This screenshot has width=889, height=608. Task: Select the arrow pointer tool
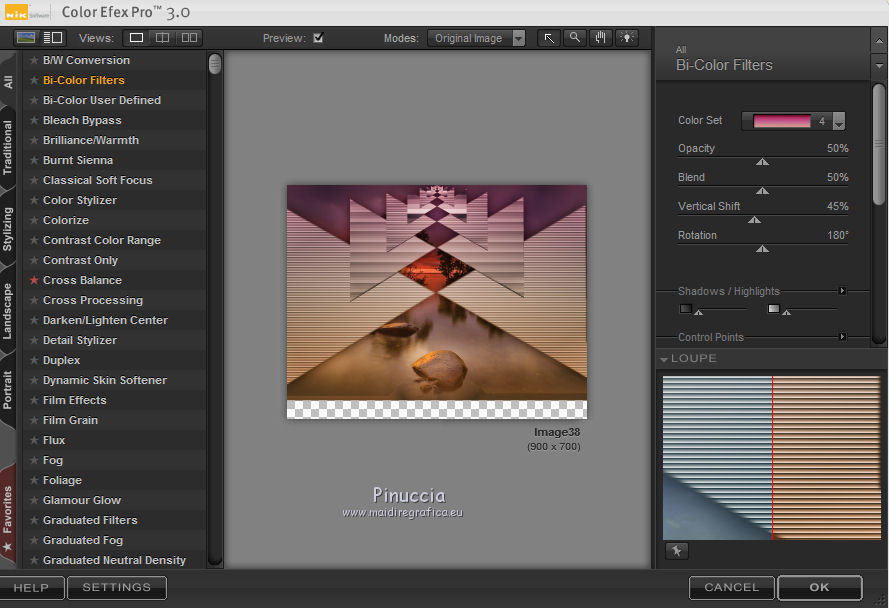549,38
